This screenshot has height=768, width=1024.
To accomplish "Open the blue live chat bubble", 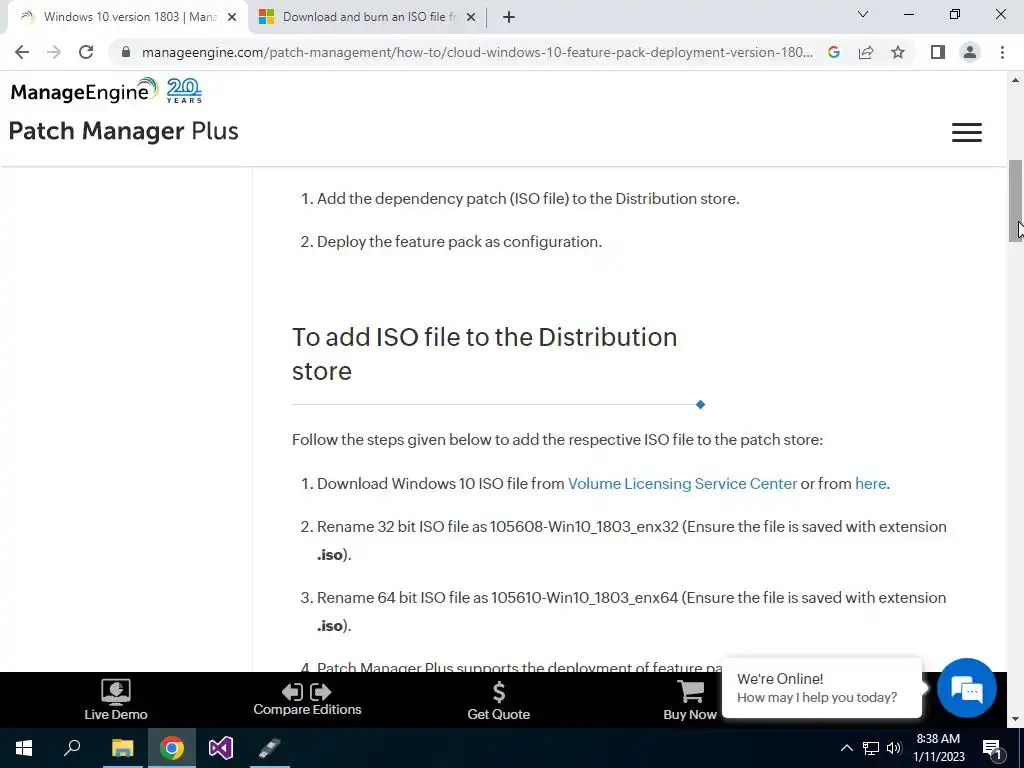I will [967, 688].
